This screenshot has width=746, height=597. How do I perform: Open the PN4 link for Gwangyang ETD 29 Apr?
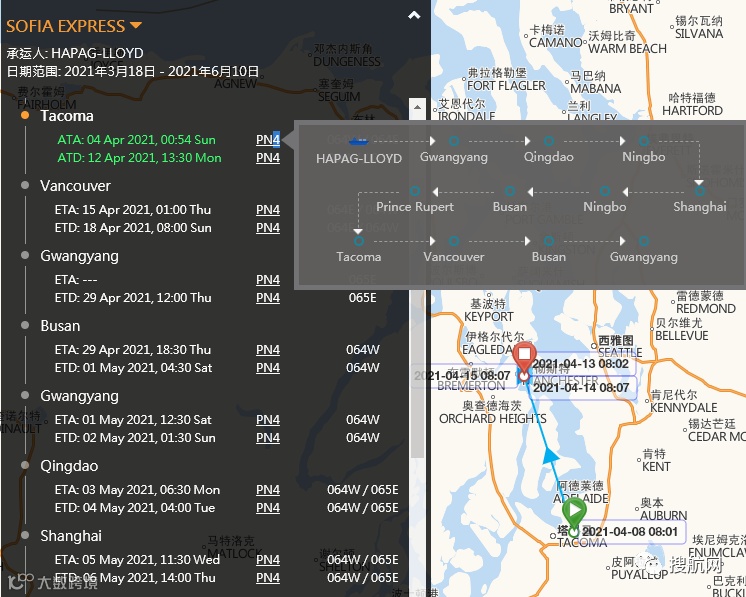[268, 297]
